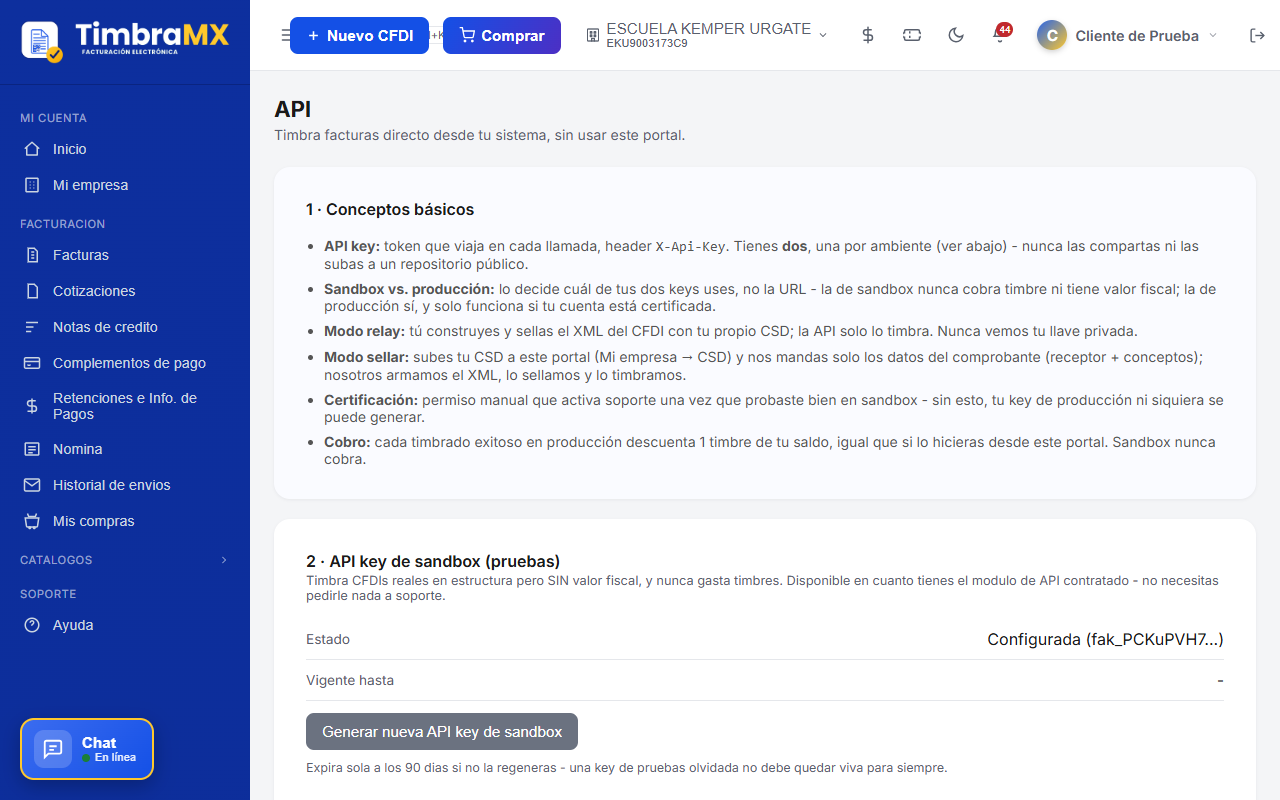Go to Inicio in the sidebar
1280x800 pixels.
(125, 149)
